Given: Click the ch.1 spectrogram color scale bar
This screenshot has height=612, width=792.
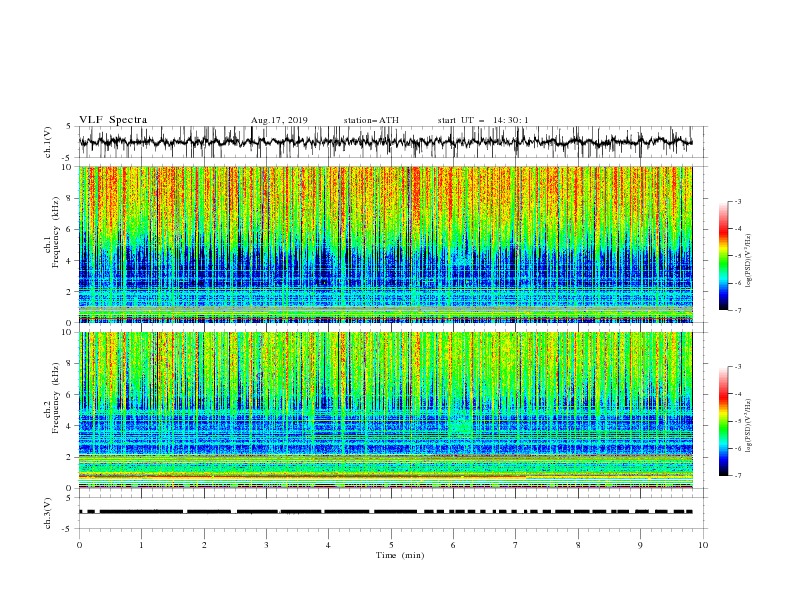Looking at the screenshot, I should pos(724,256).
